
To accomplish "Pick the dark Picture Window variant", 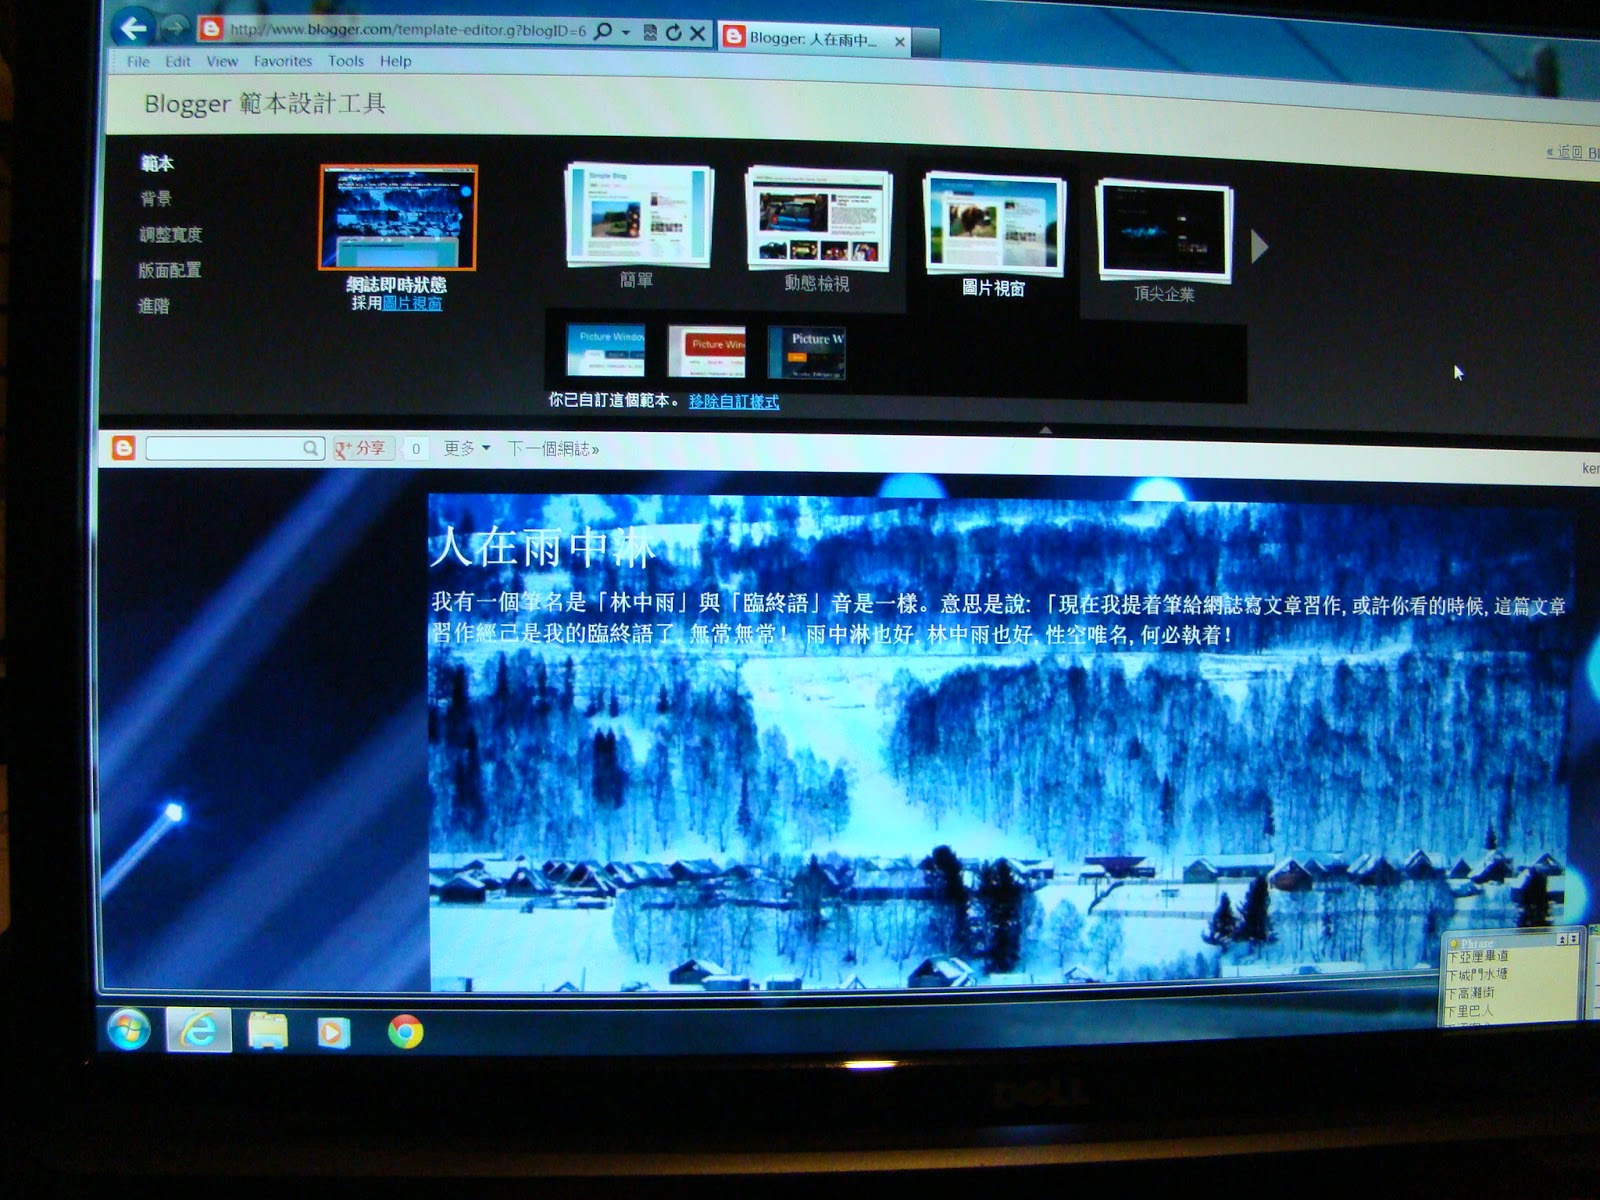I will [x=806, y=353].
